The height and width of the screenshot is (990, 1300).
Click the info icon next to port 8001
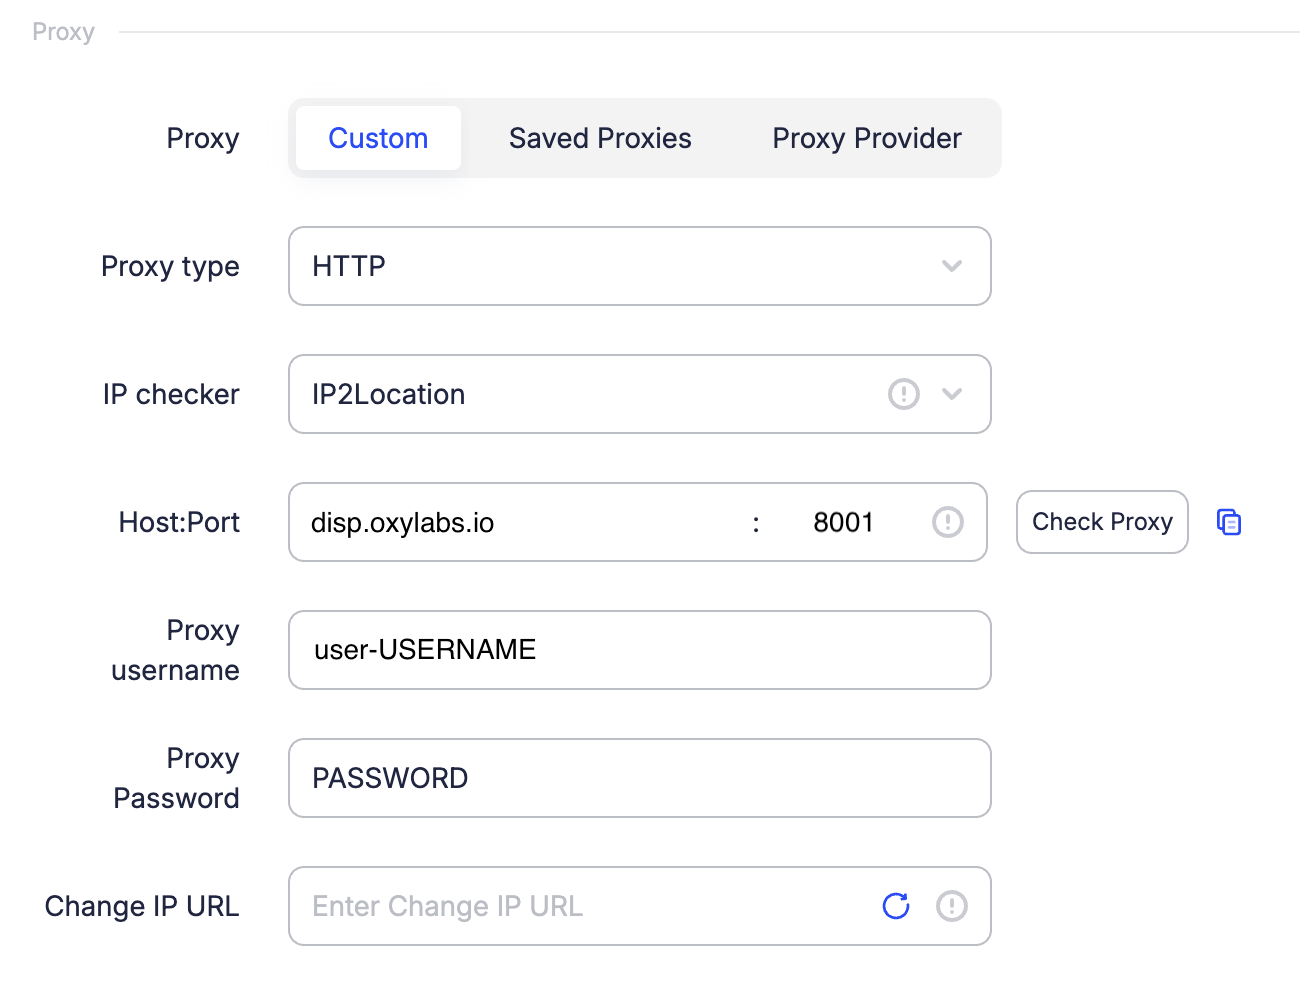[x=947, y=522]
